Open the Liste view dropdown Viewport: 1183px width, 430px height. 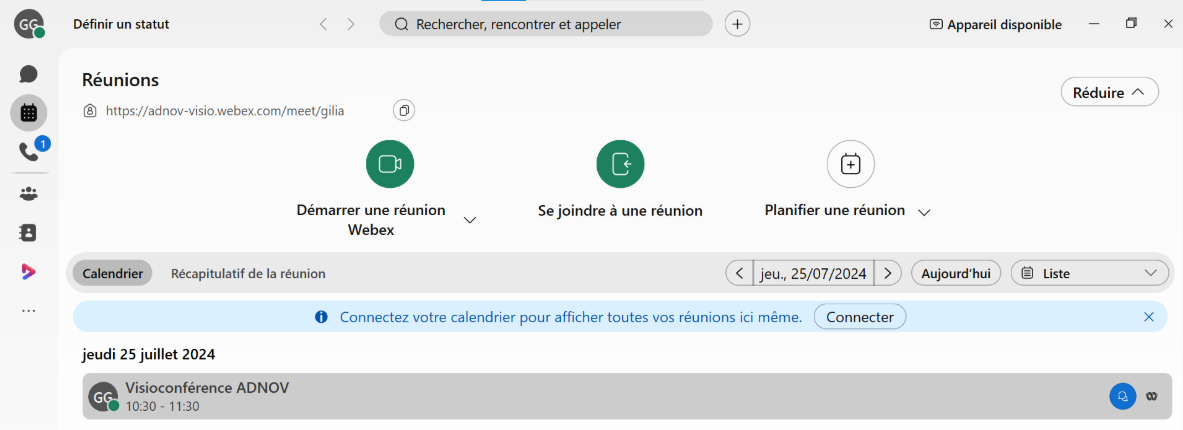pyautogui.click(x=1089, y=273)
